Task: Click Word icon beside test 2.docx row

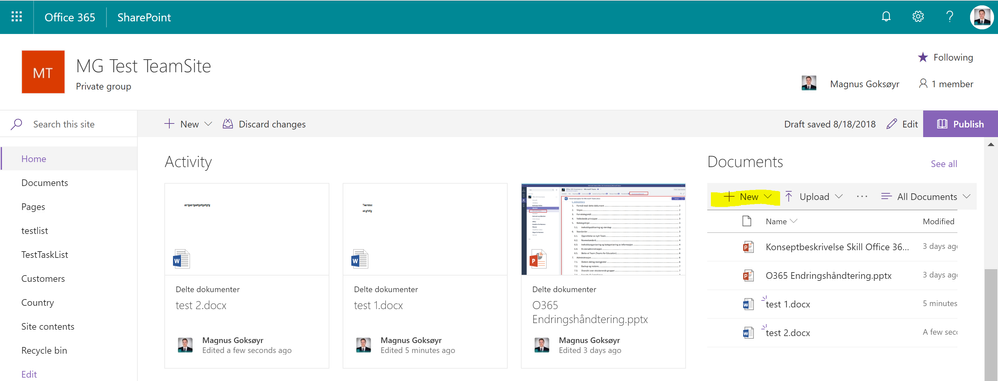Action: 748,332
